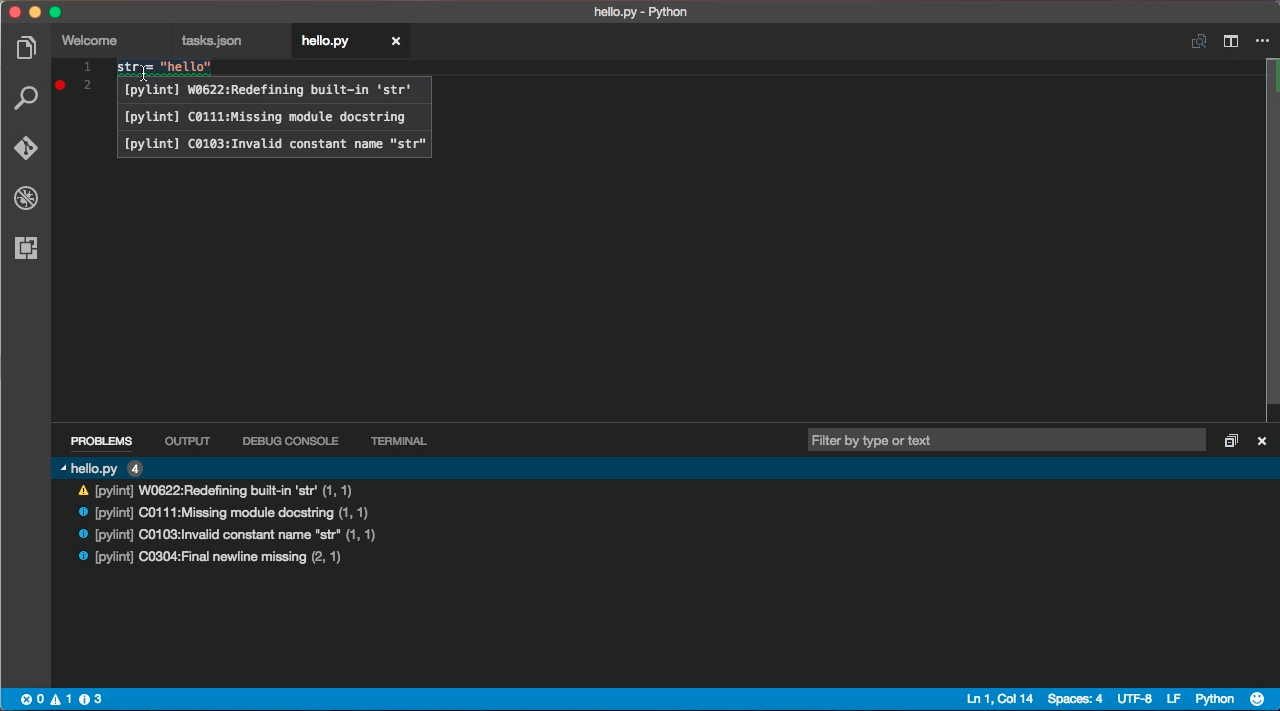Change end of line sequence LF
1280x711 pixels.
[1174, 699]
